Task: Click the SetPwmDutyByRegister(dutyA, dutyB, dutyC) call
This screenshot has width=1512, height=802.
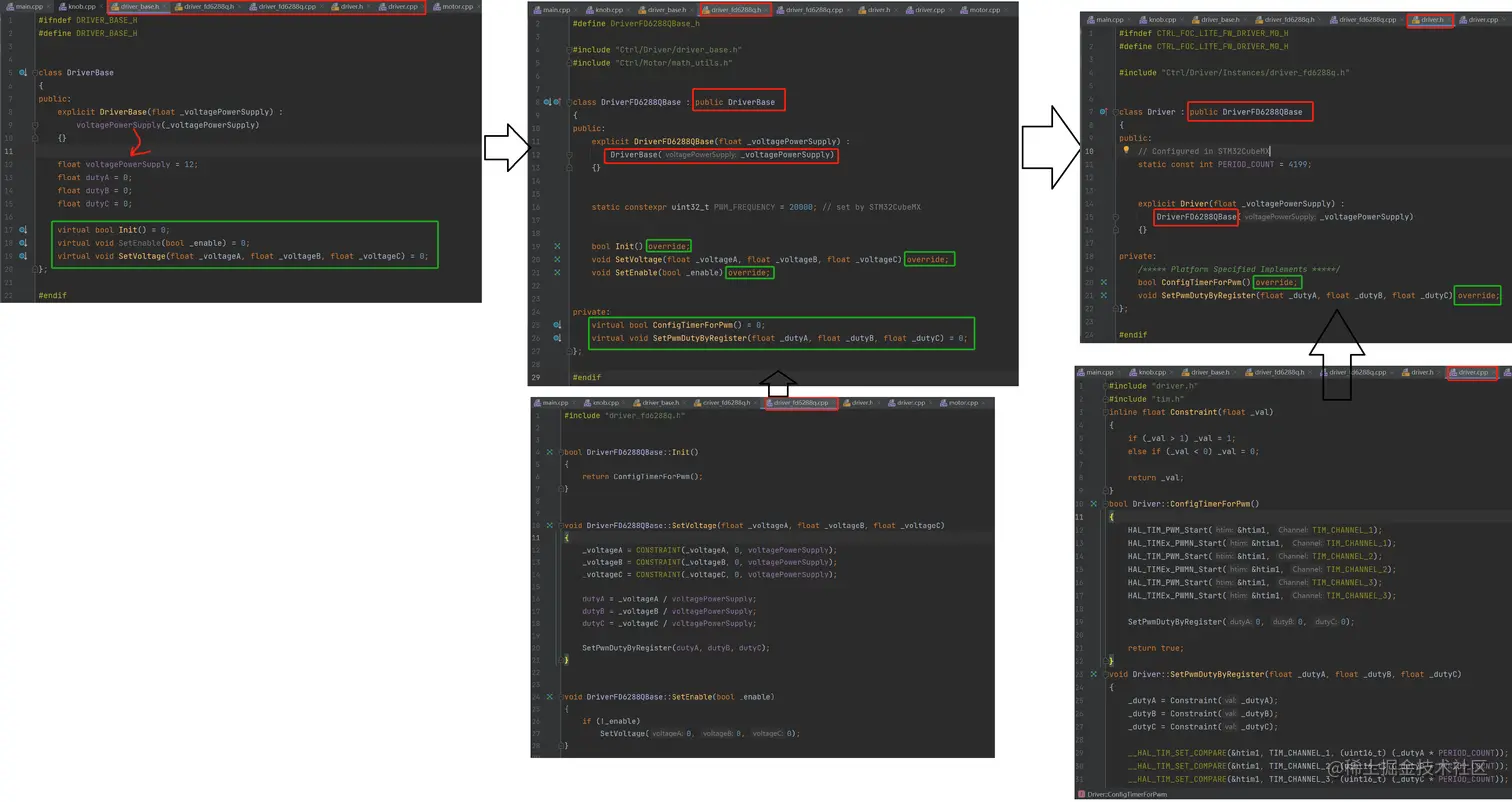Action: tap(676, 648)
